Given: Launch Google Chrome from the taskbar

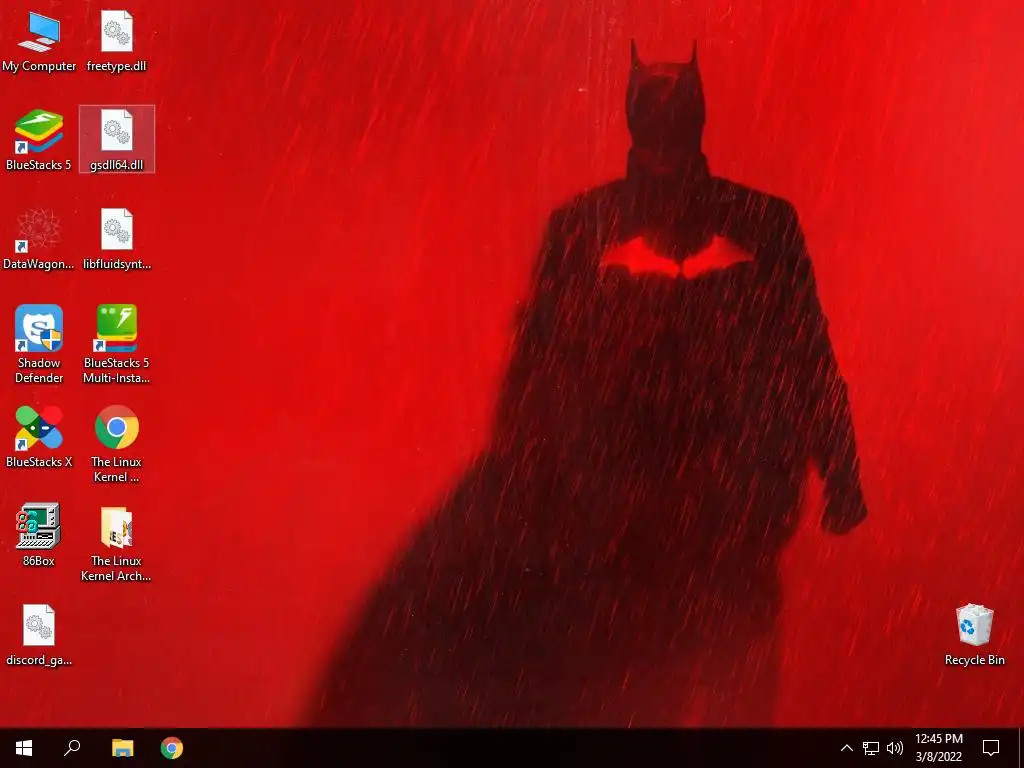Looking at the screenshot, I should (172, 748).
